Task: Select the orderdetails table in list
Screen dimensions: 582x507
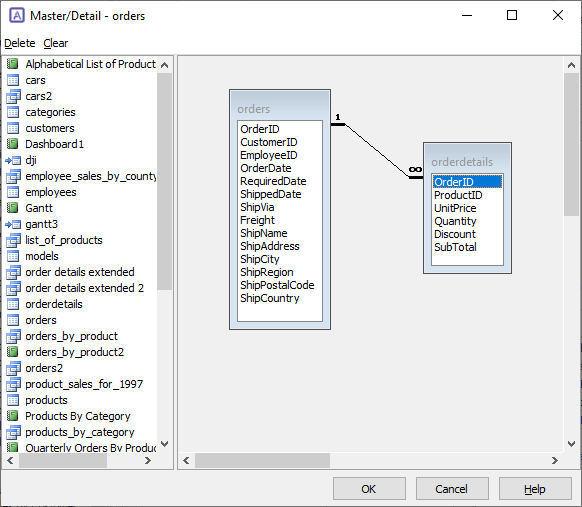Action: 54,304
